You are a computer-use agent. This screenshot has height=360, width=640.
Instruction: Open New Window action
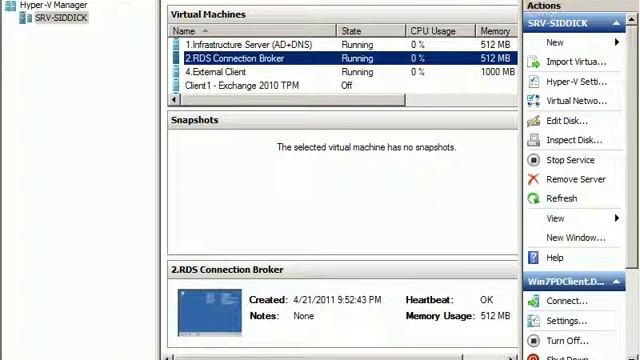pos(576,238)
